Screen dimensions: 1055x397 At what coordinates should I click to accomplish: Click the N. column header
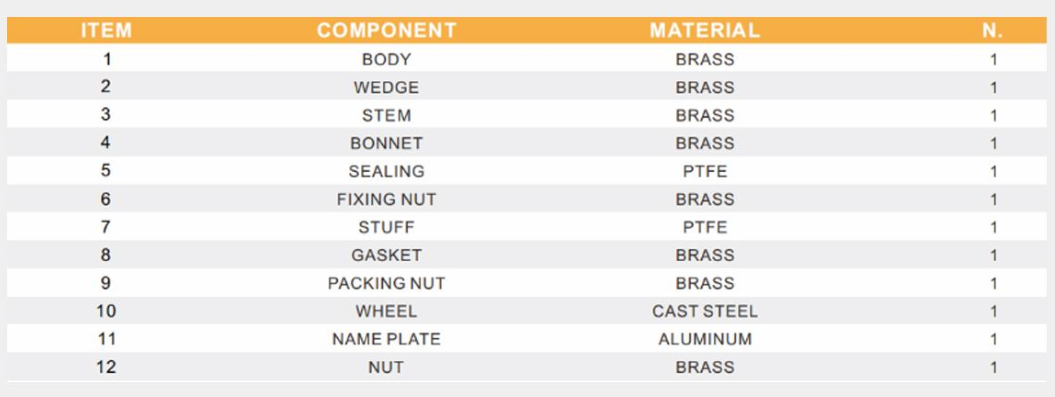(x=993, y=30)
